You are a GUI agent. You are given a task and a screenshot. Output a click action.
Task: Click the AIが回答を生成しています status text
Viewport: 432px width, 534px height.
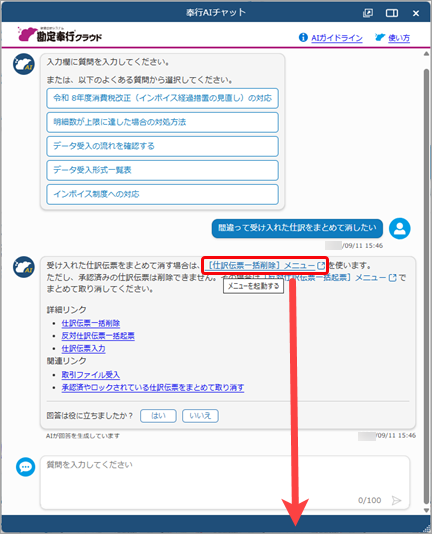[x=83, y=436]
